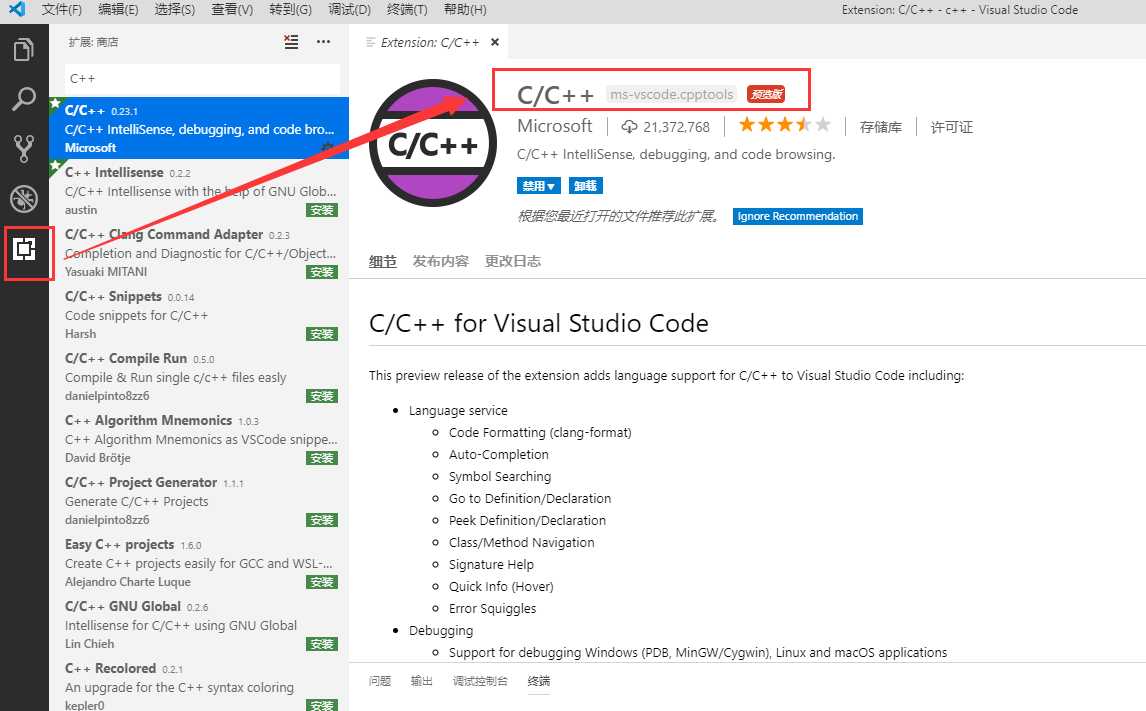Install C/C++ Clang Command Adapter
This screenshot has width=1146, height=711.
(x=322, y=273)
